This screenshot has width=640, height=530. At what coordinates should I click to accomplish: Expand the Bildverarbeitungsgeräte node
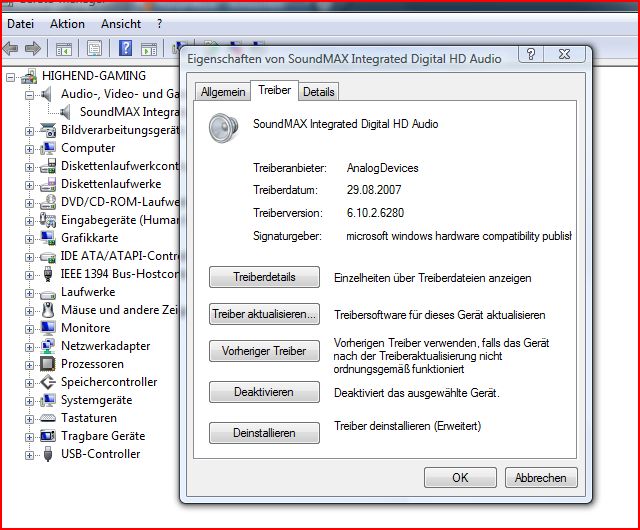[29, 131]
